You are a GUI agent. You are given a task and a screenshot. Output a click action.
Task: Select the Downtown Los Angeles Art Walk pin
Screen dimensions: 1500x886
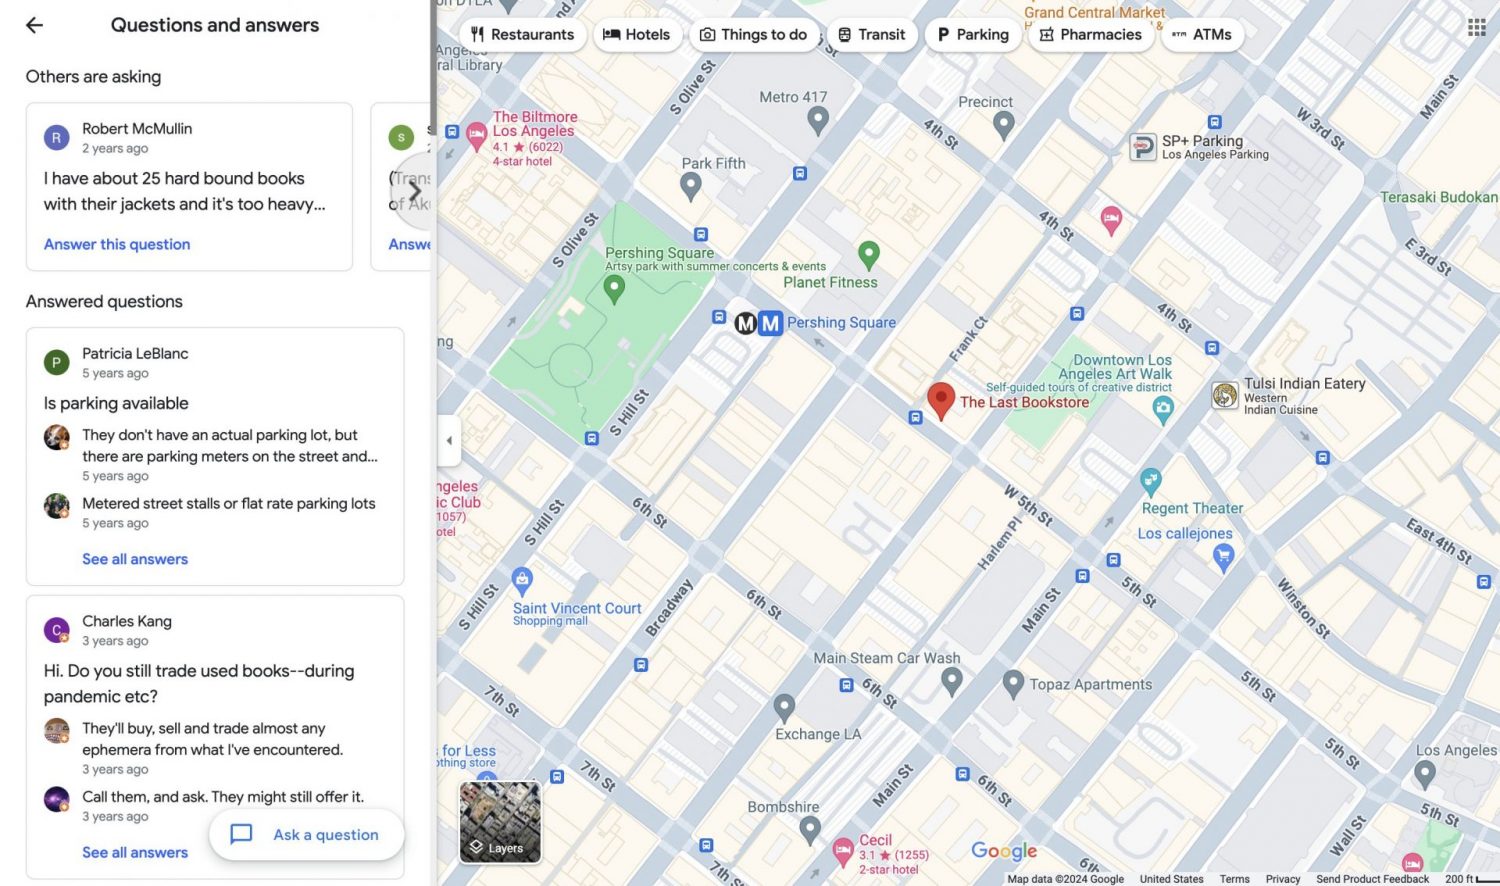(x=1162, y=410)
